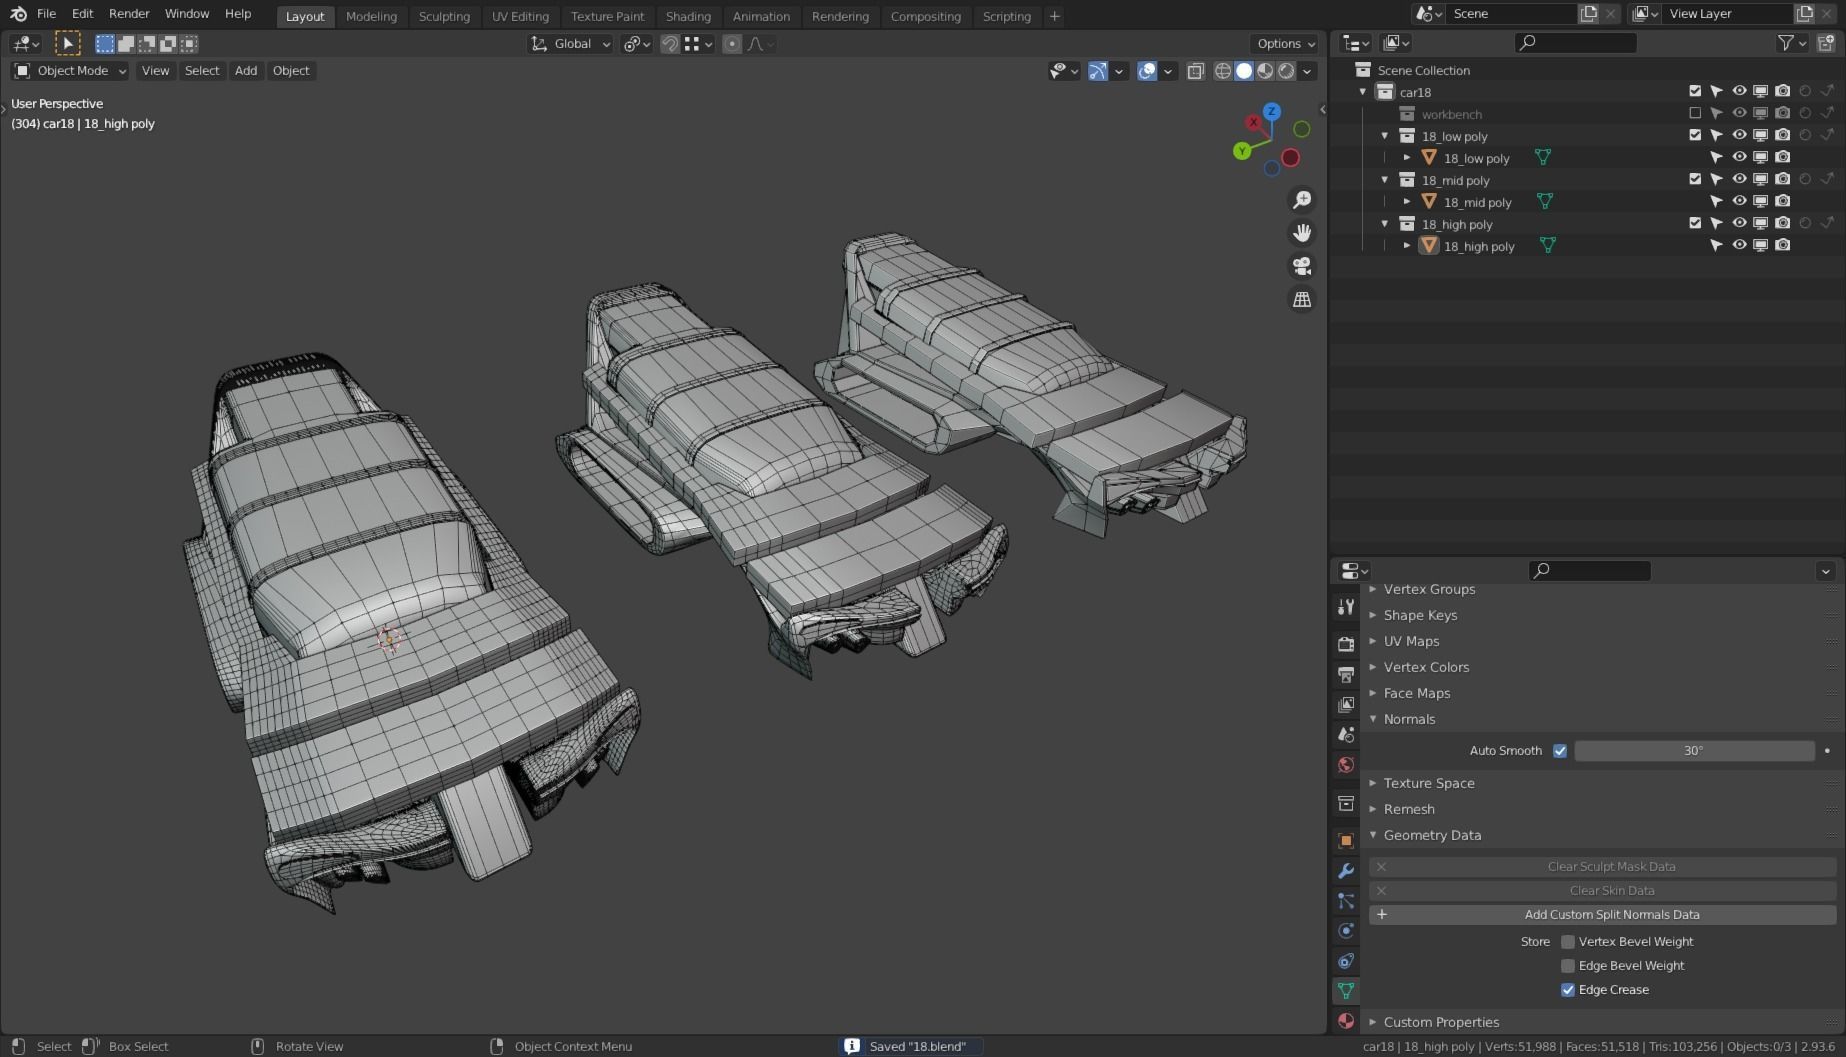Open the Output properties tab icon
Screen dimensions: 1846x1057
(1346, 674)
